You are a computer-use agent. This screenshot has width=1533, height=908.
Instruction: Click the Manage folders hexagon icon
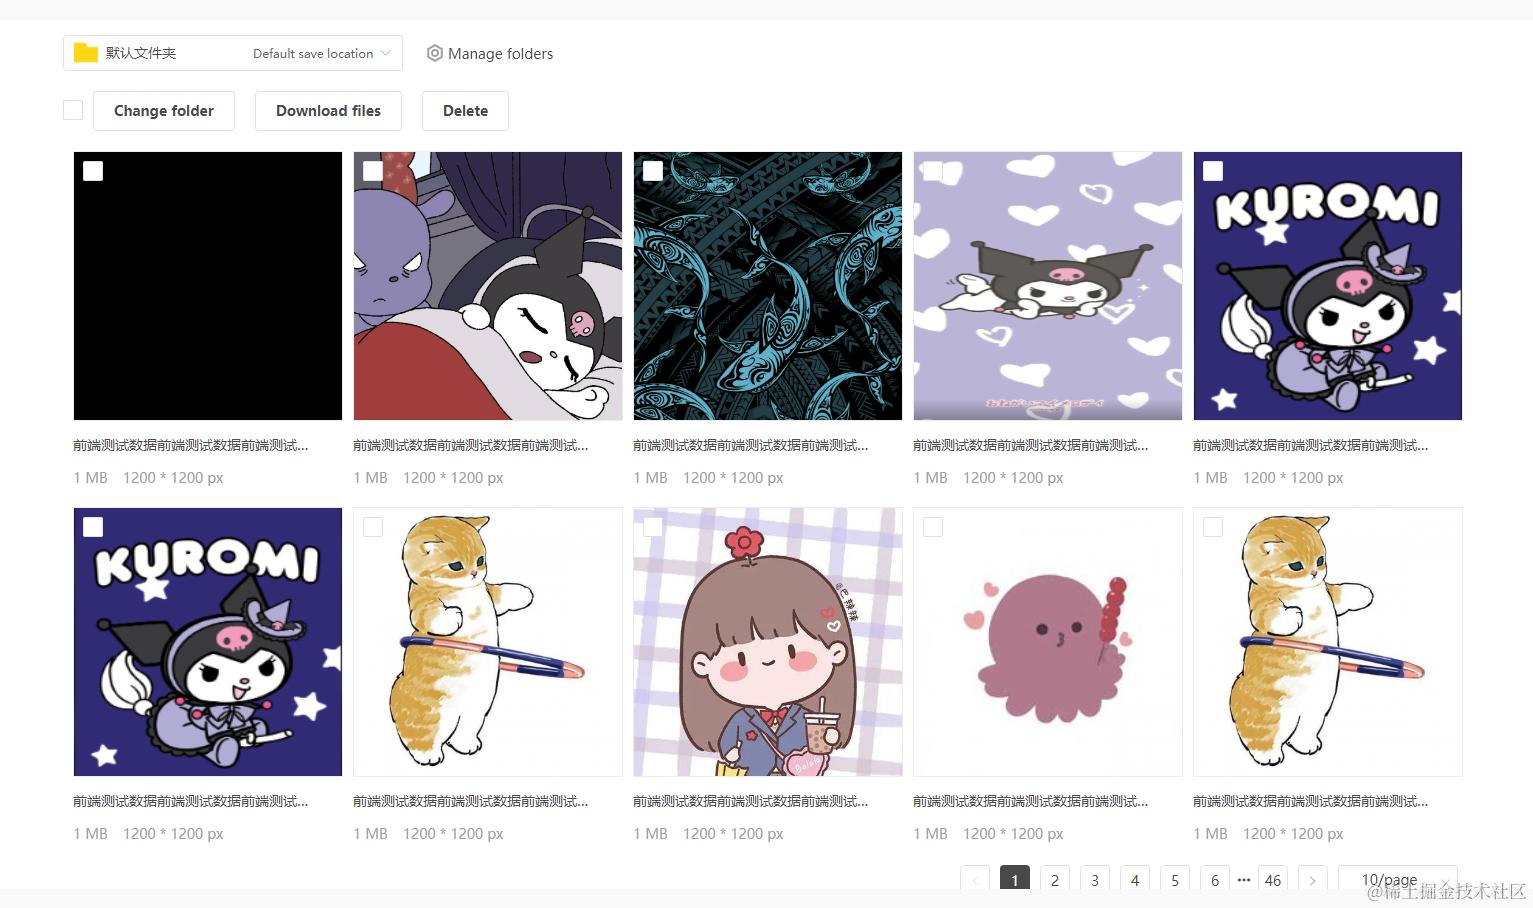point(434,53)
